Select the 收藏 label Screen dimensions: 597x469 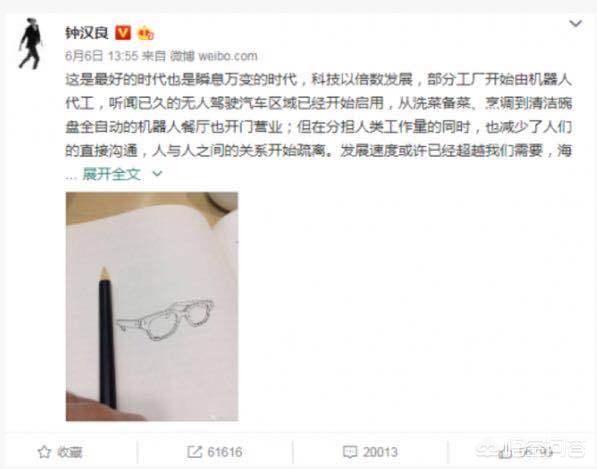[70, 452]
